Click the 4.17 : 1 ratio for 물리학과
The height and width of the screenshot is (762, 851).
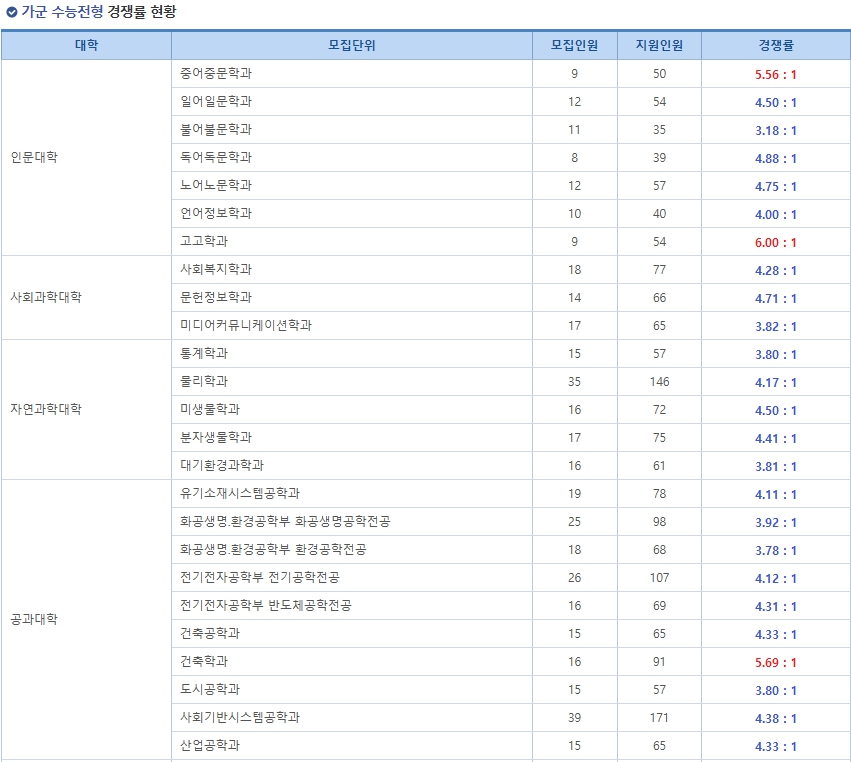(x=776, y=383)
